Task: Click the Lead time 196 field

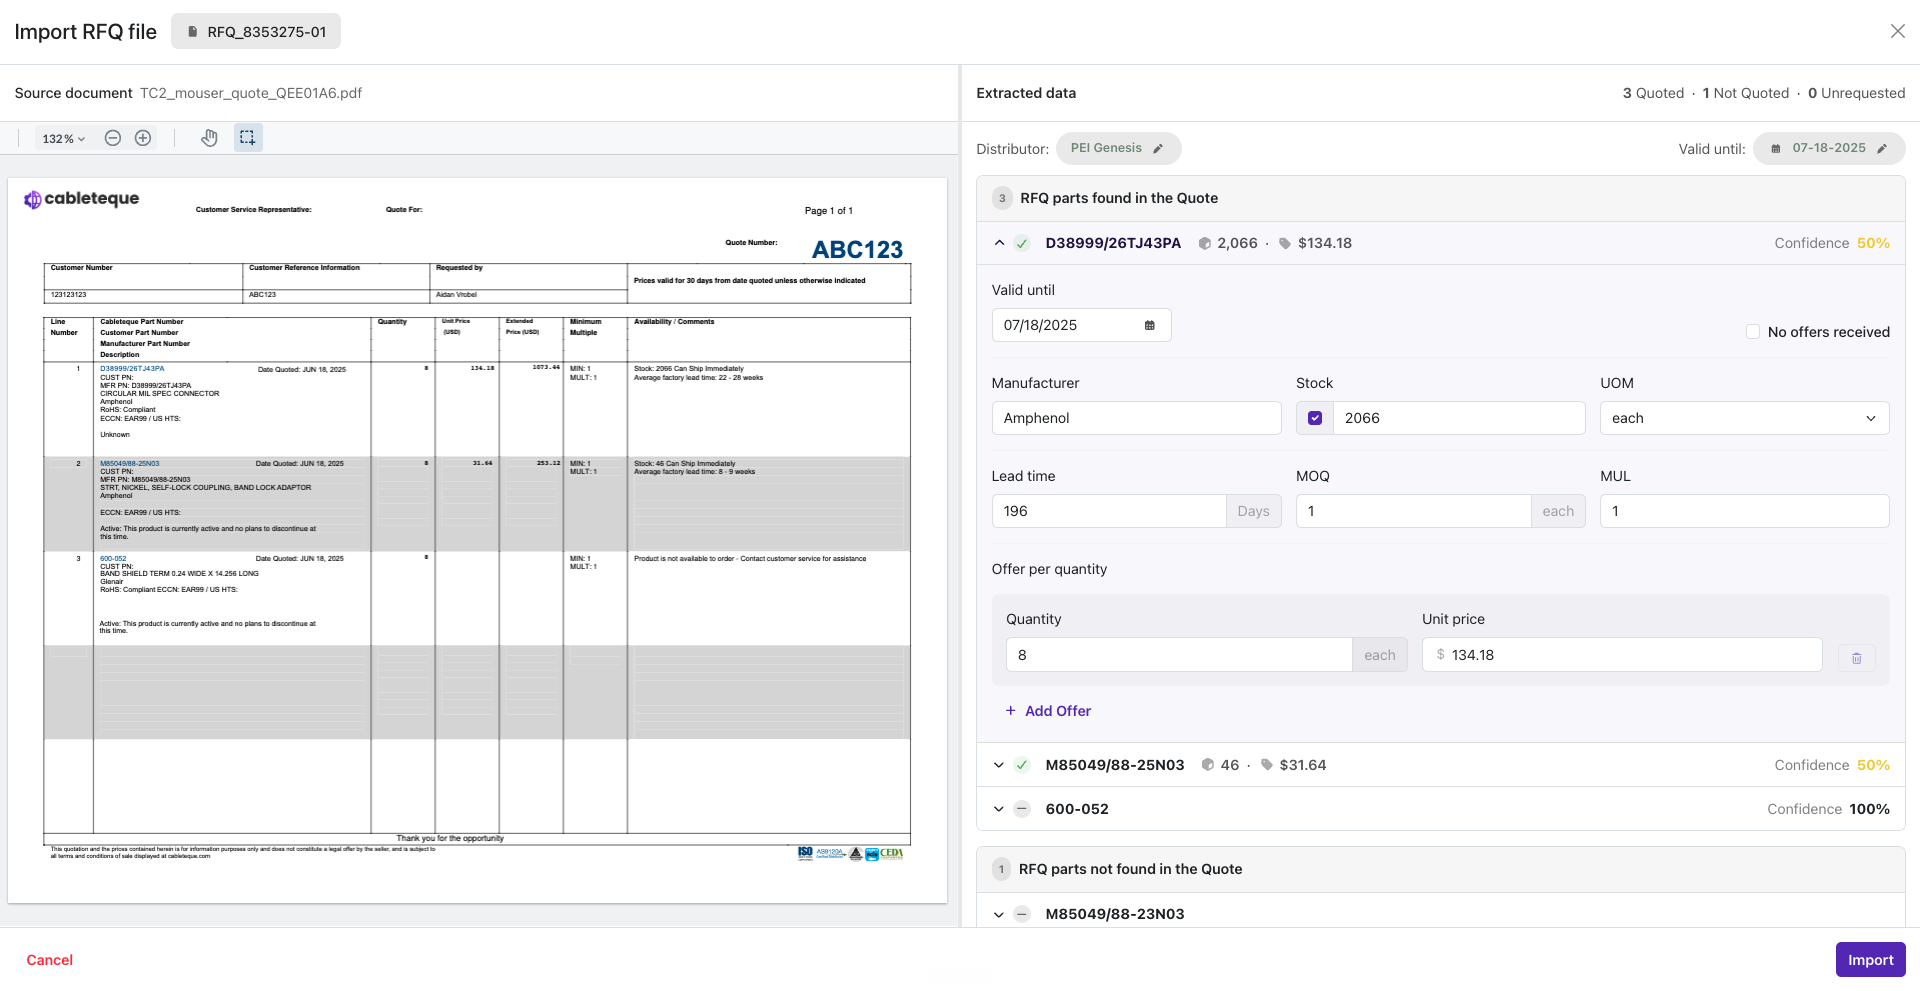Action: [1109, 511]
